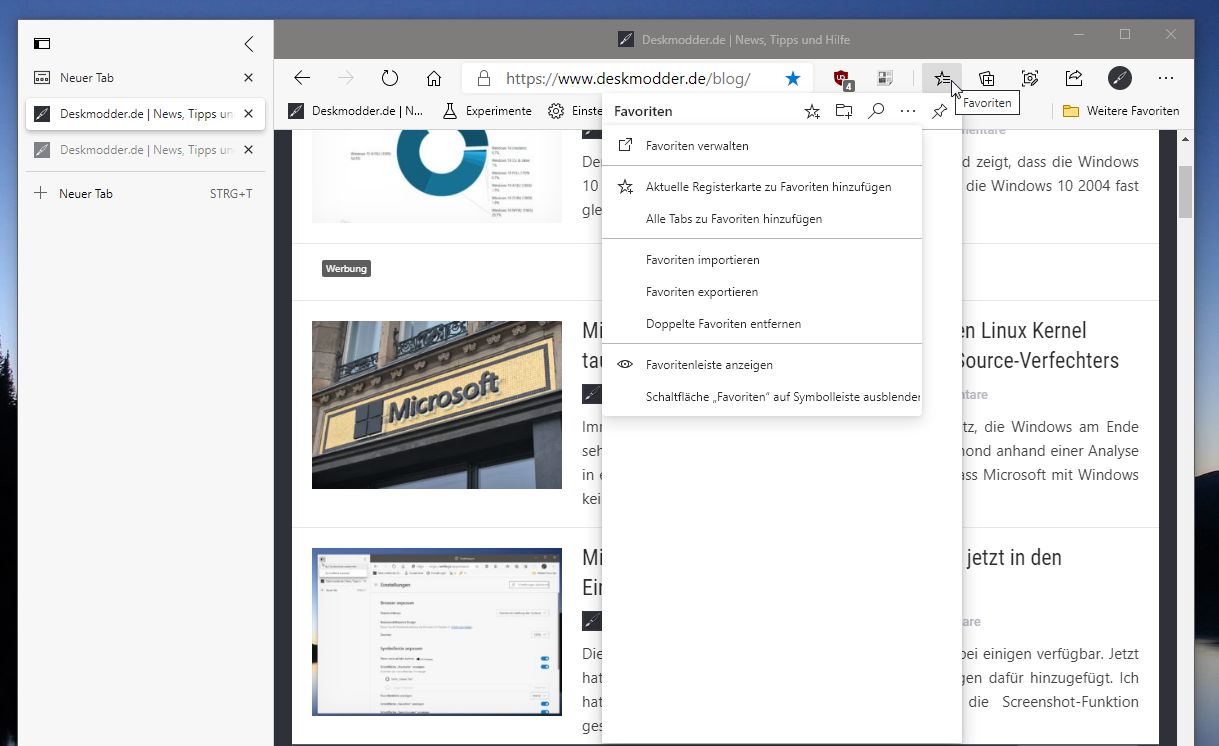Open the user profile avatar
This screenshot has width=1219, height=746.
tap(1119, 78)
